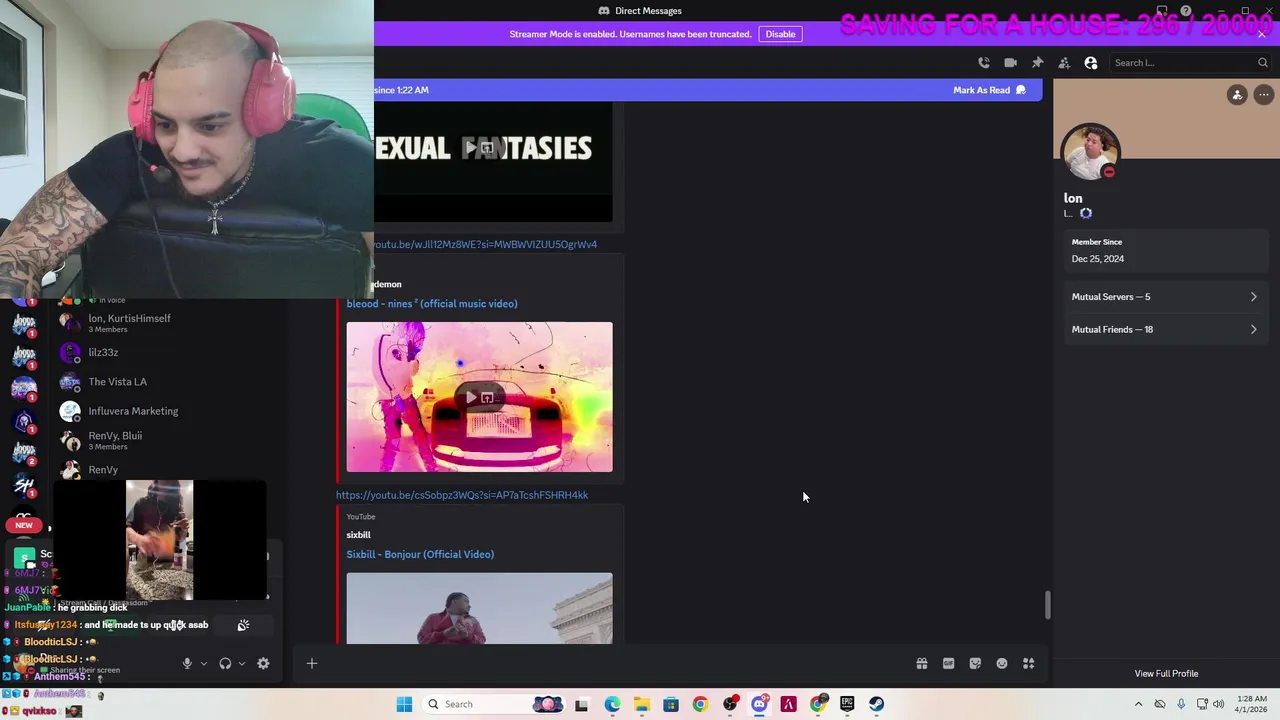The image size is (1280, 720).
Task: Open the "bleood - nines" video title link
Action: point(432,304)
